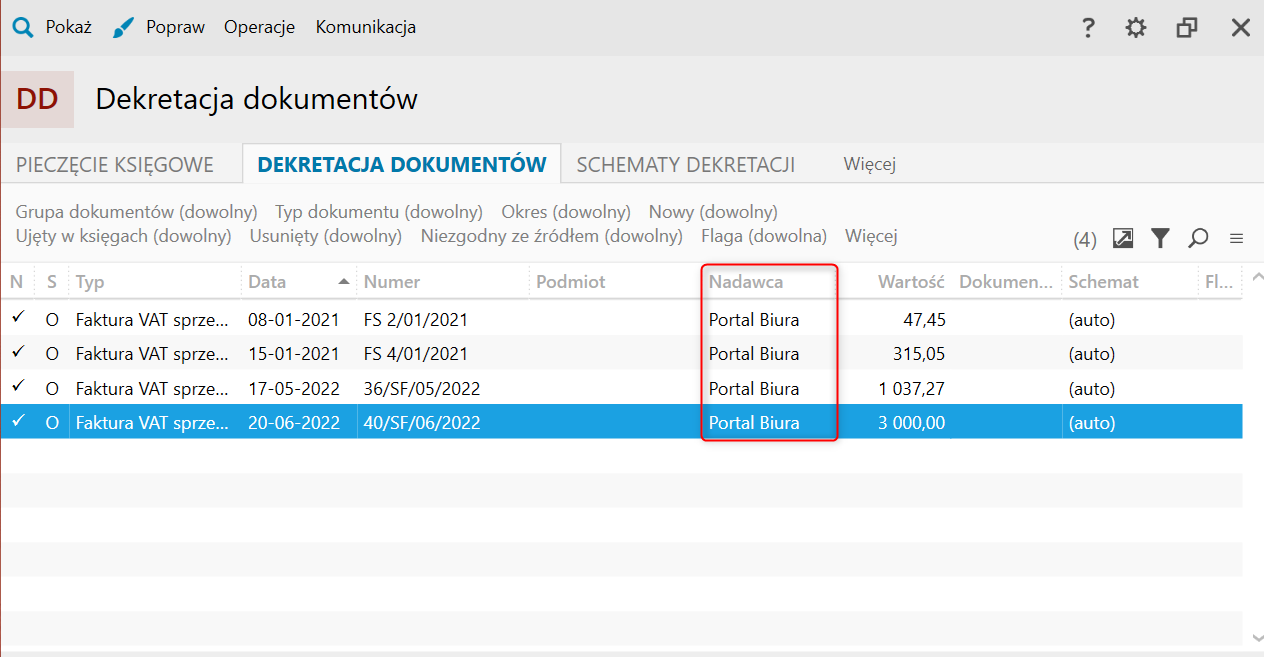The height and width of the screenshot is (657, 1264).
Task: Open Okres filter dropdown
Action: (x=566, y=212)
